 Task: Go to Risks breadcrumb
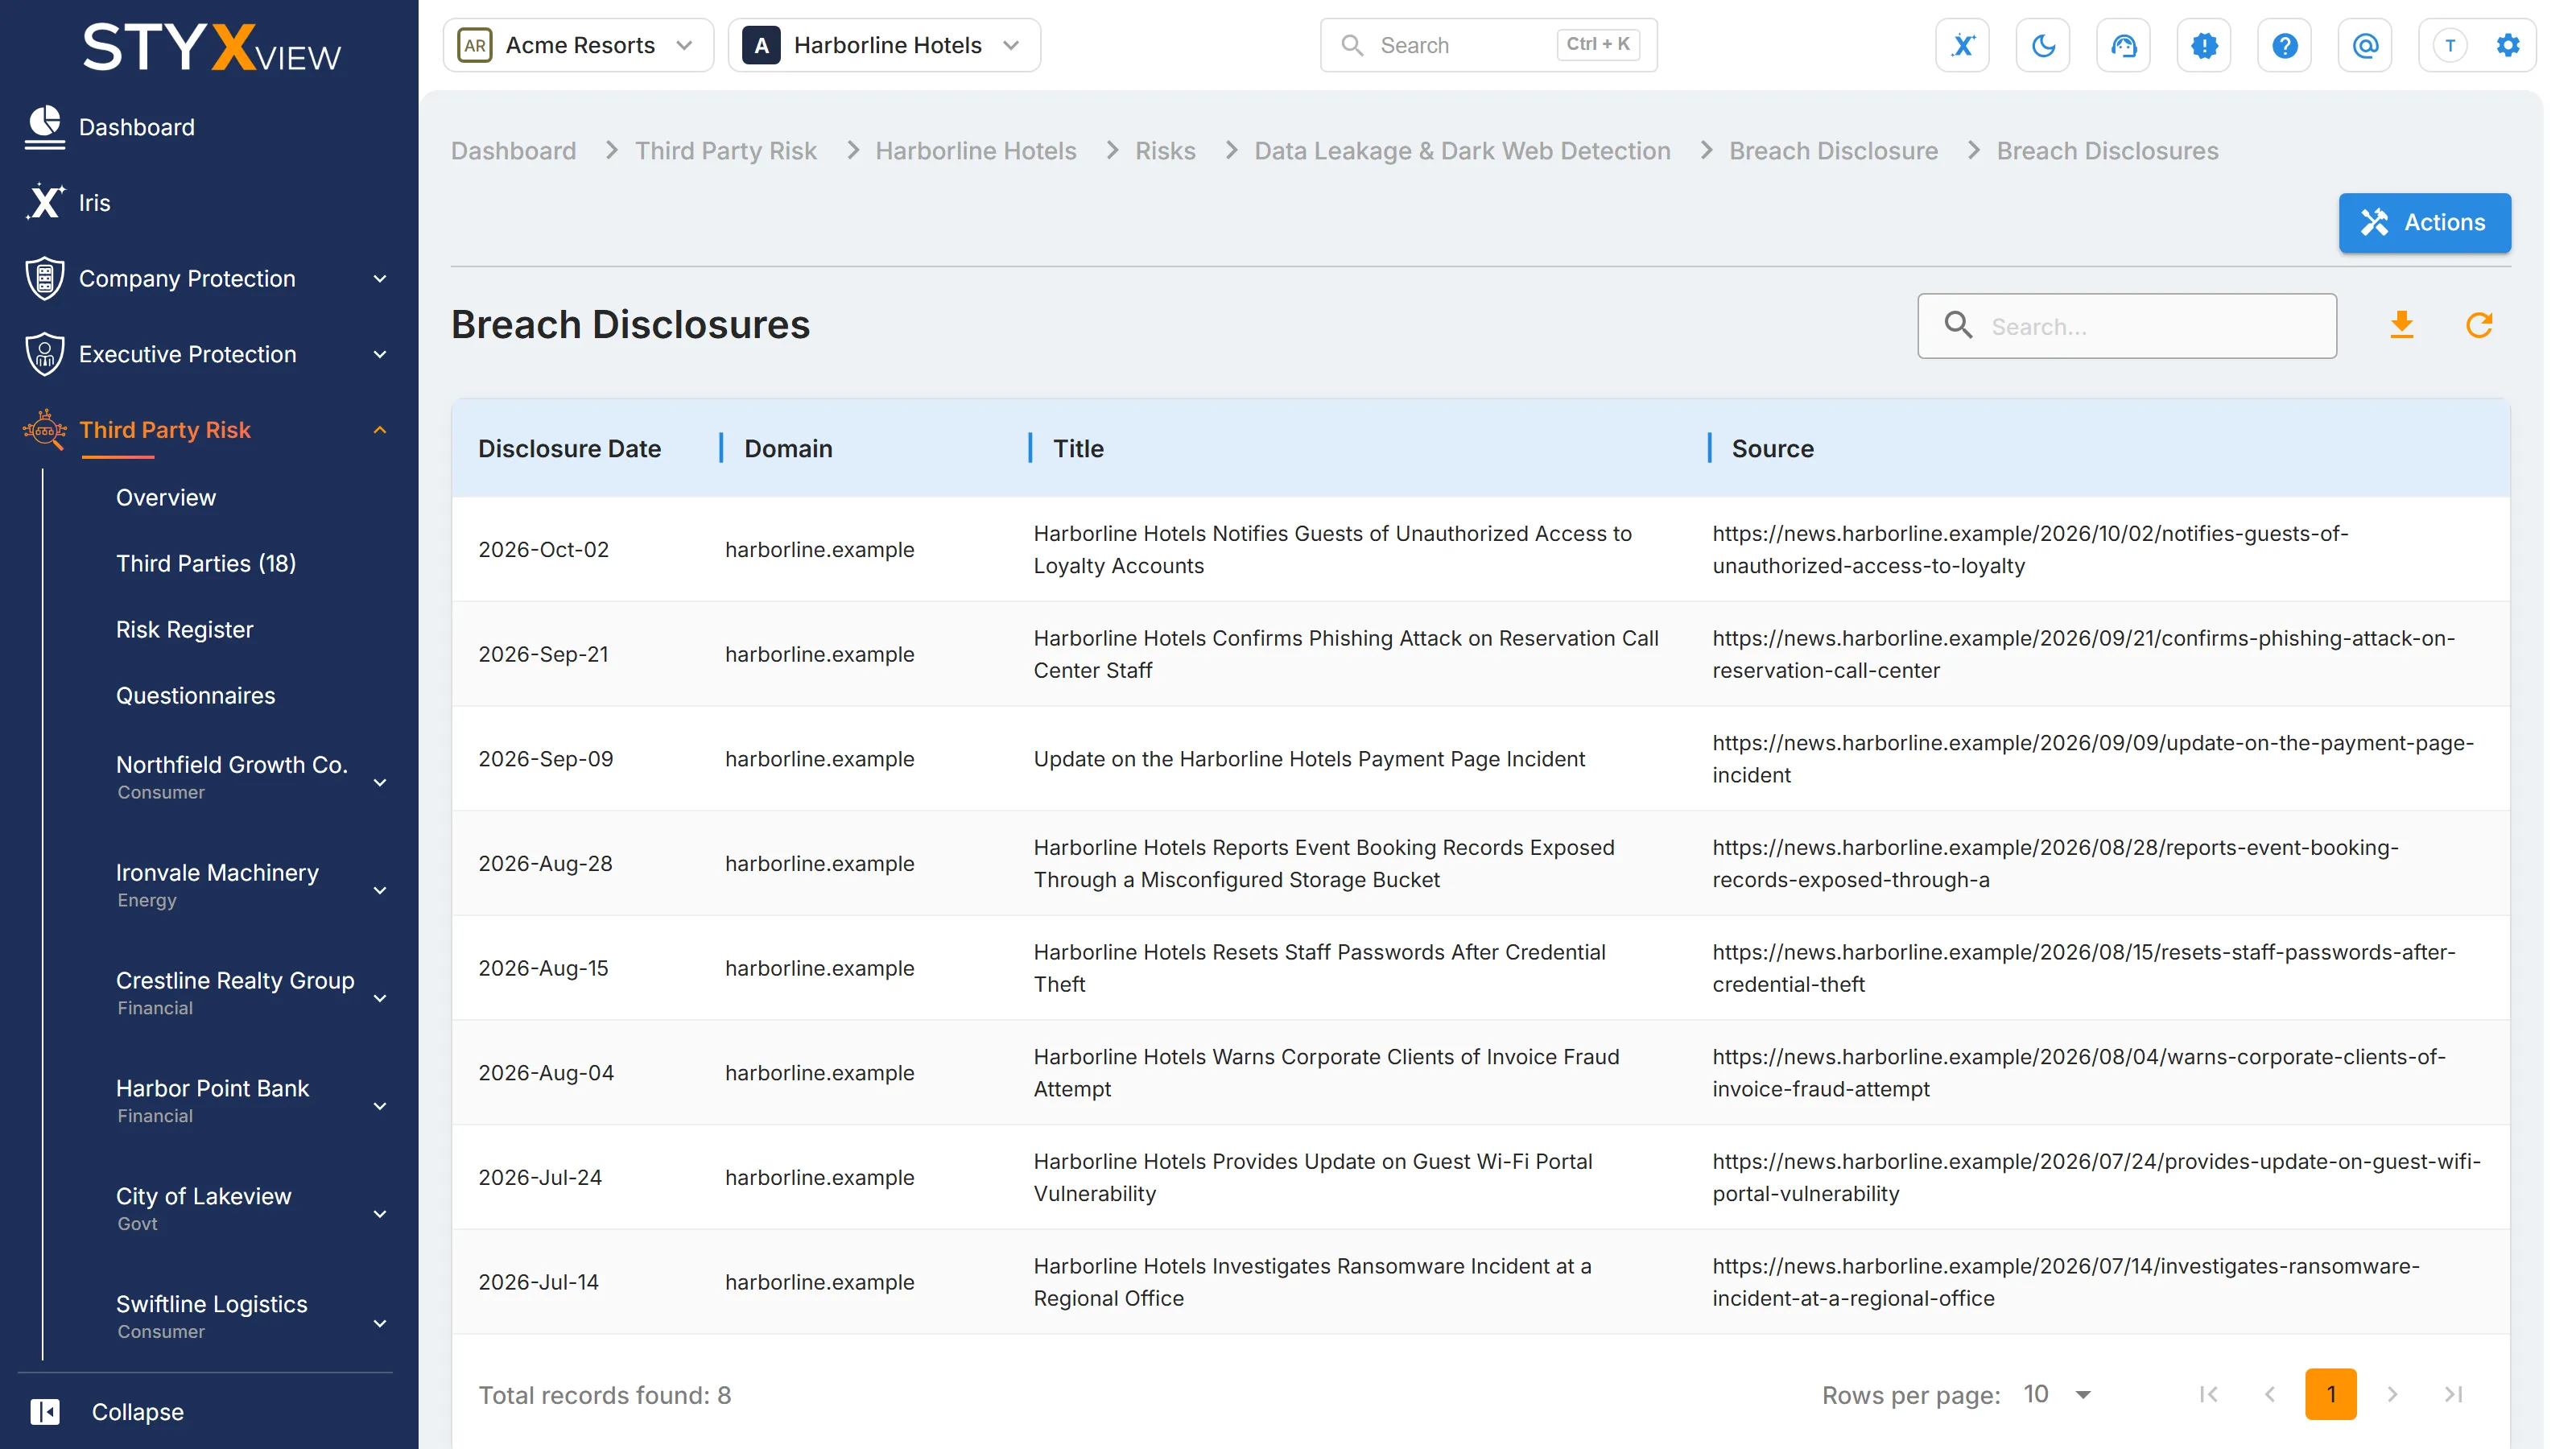tap(1165, 151)
